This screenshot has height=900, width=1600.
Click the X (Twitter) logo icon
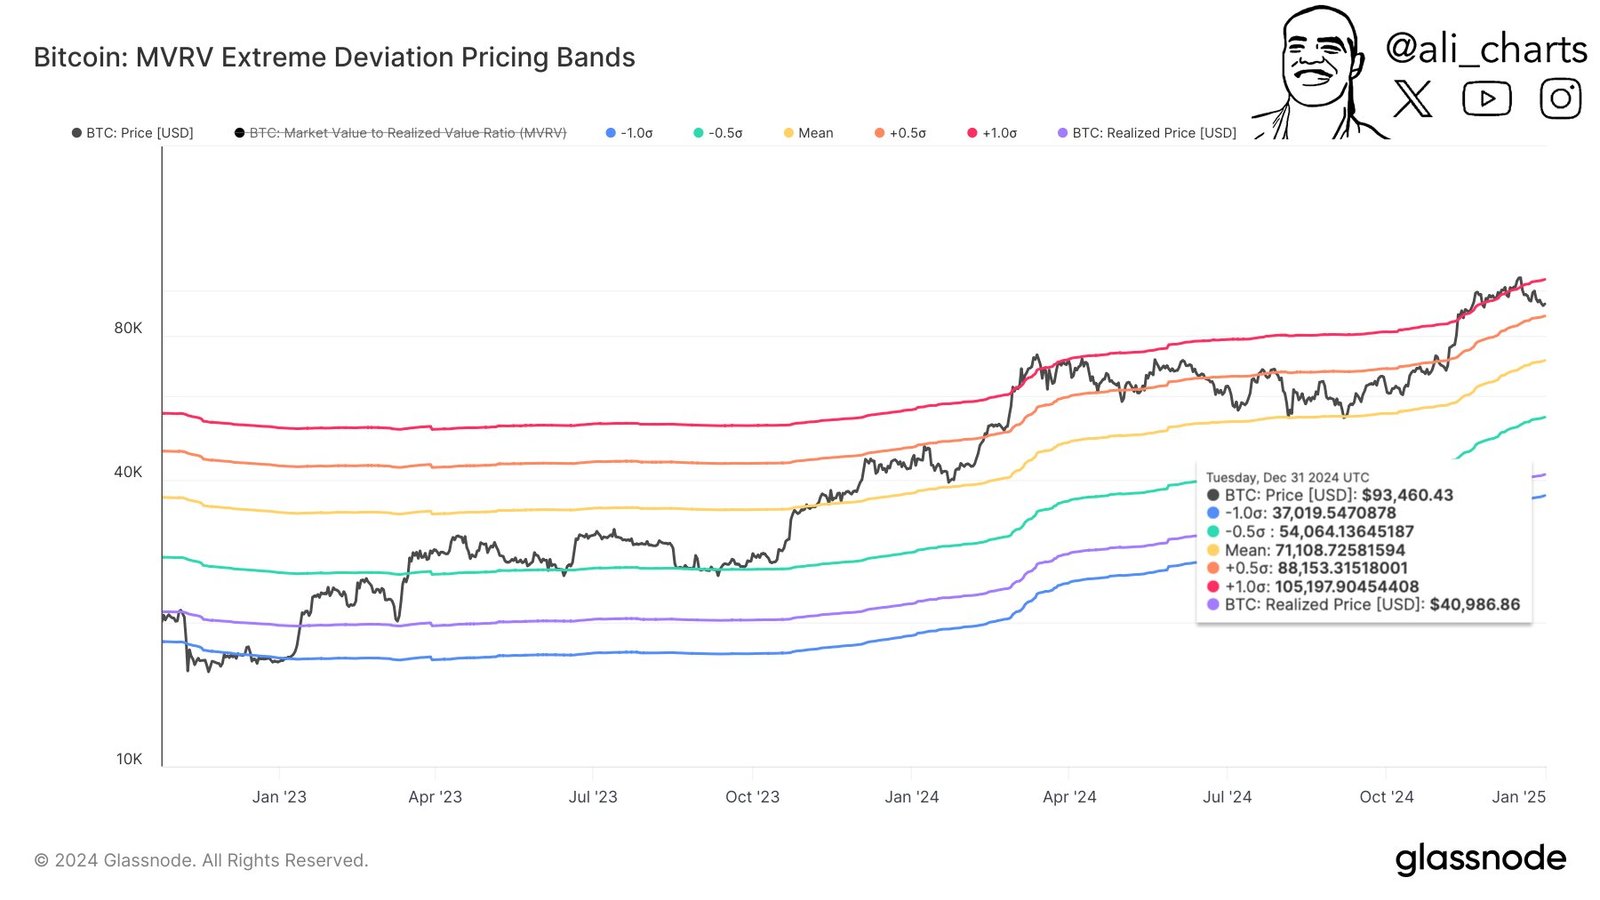(1413, 98)
